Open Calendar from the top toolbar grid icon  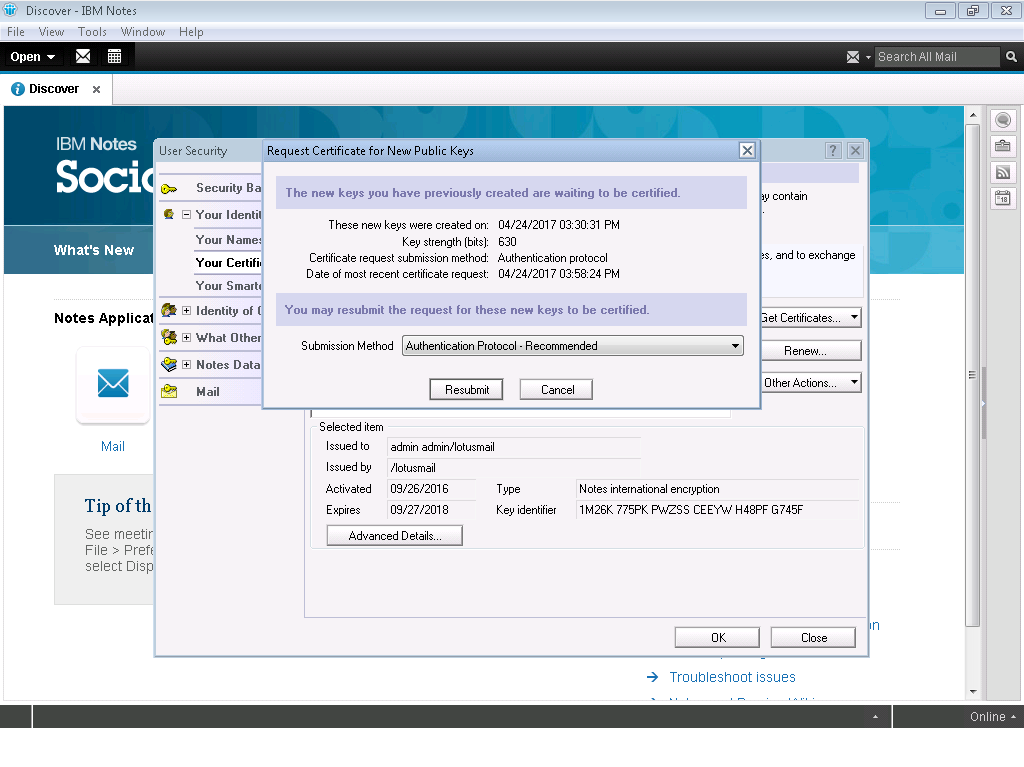tap(114, 56)
